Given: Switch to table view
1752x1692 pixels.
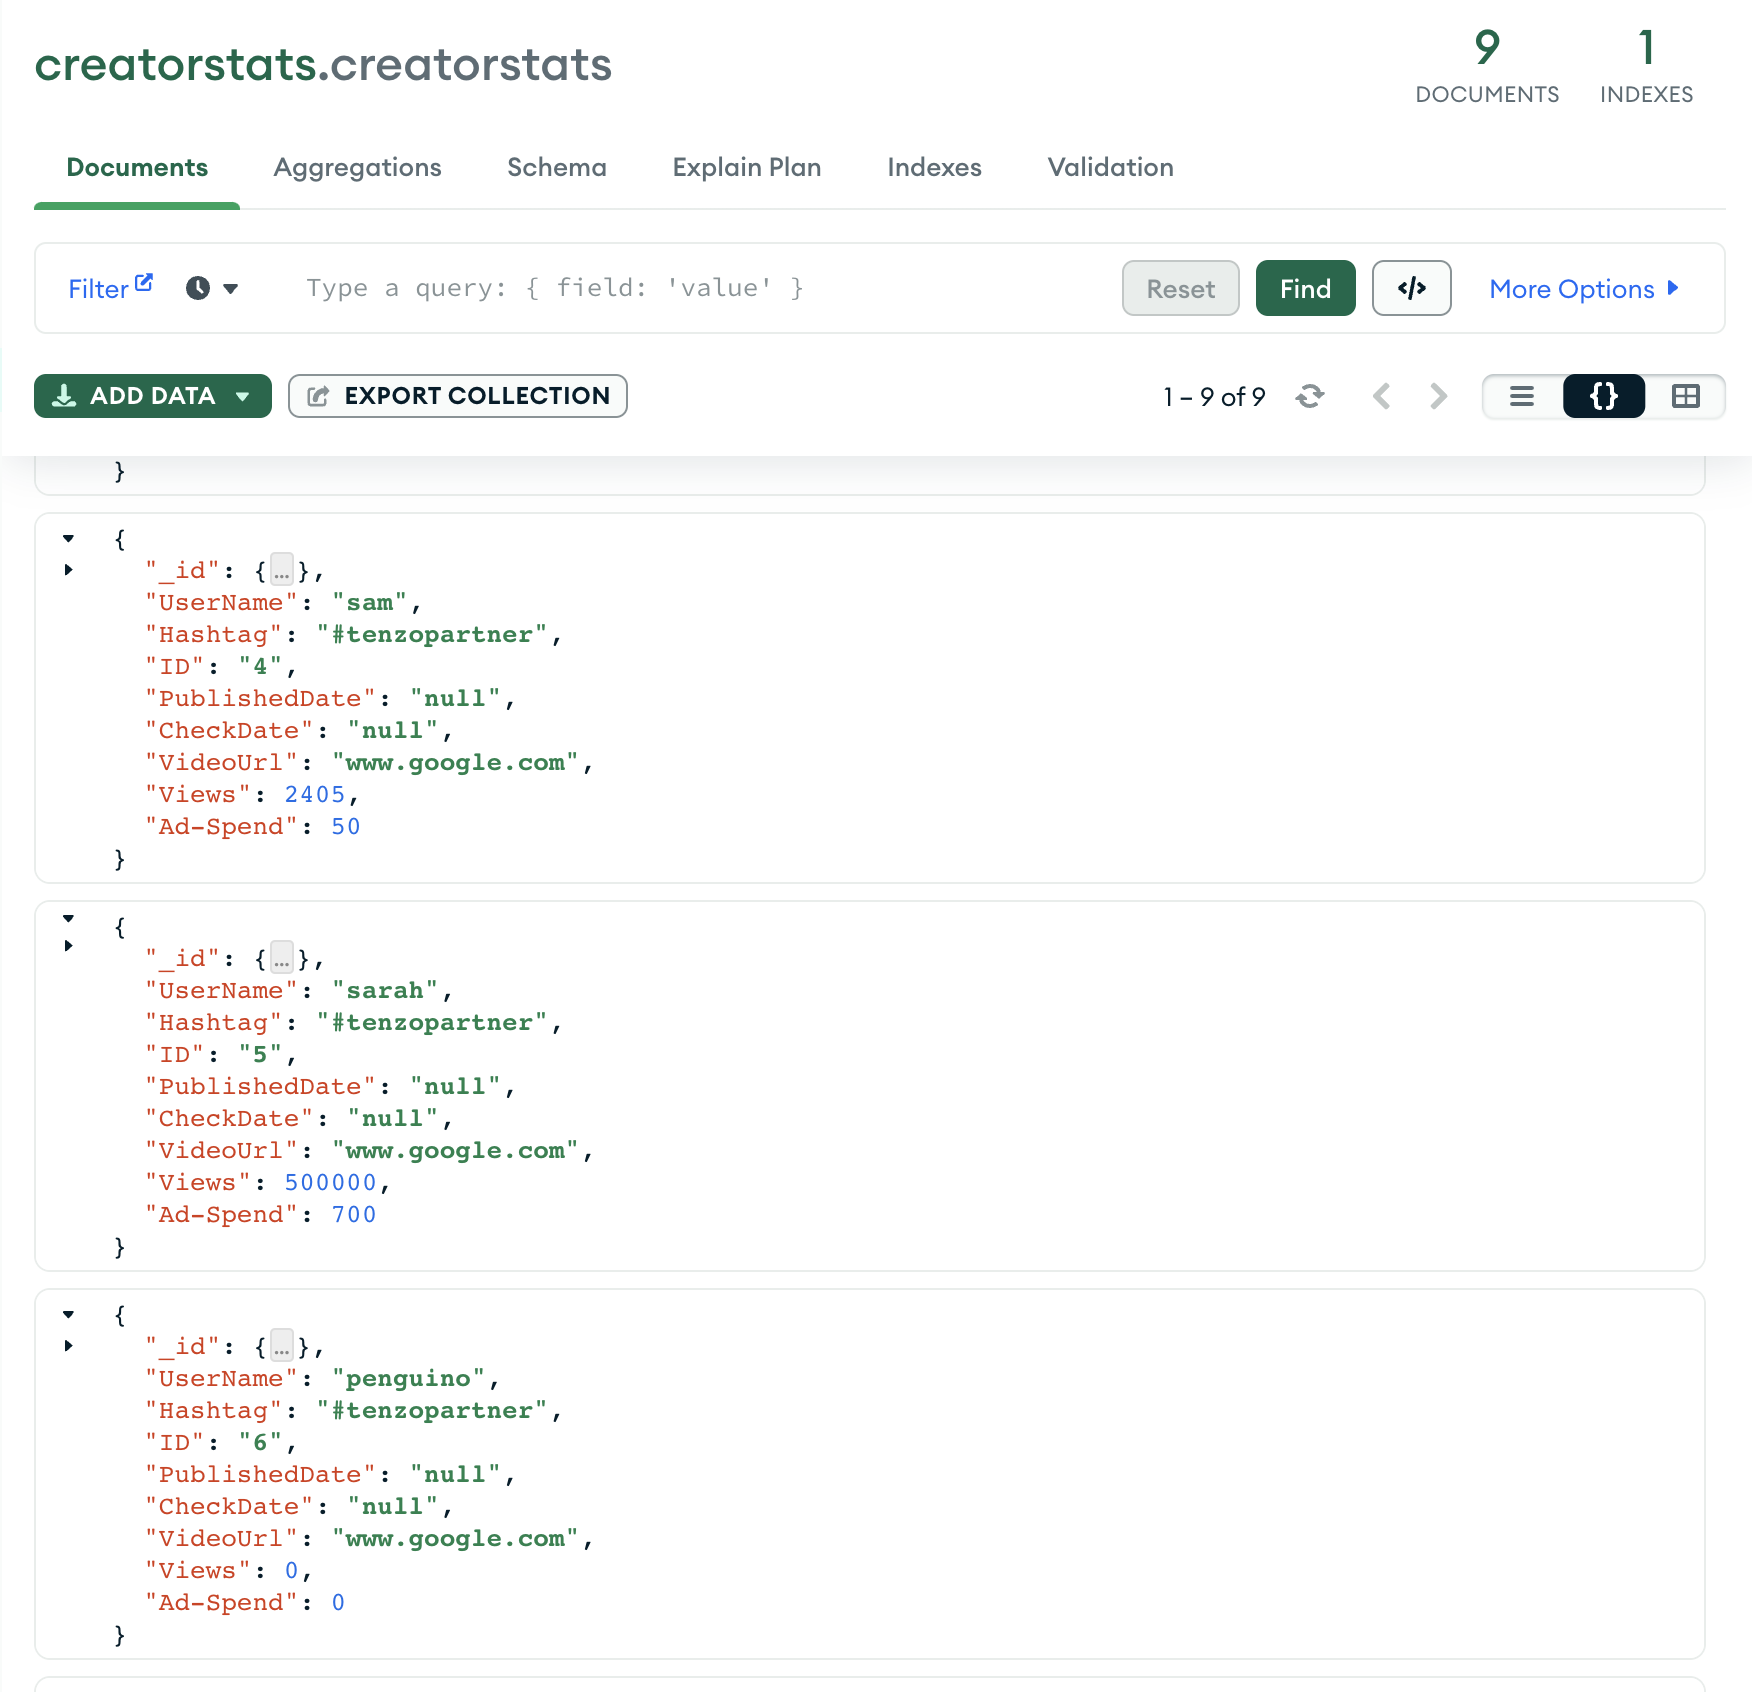Looking at the screenshot, I should (1685, 397).
